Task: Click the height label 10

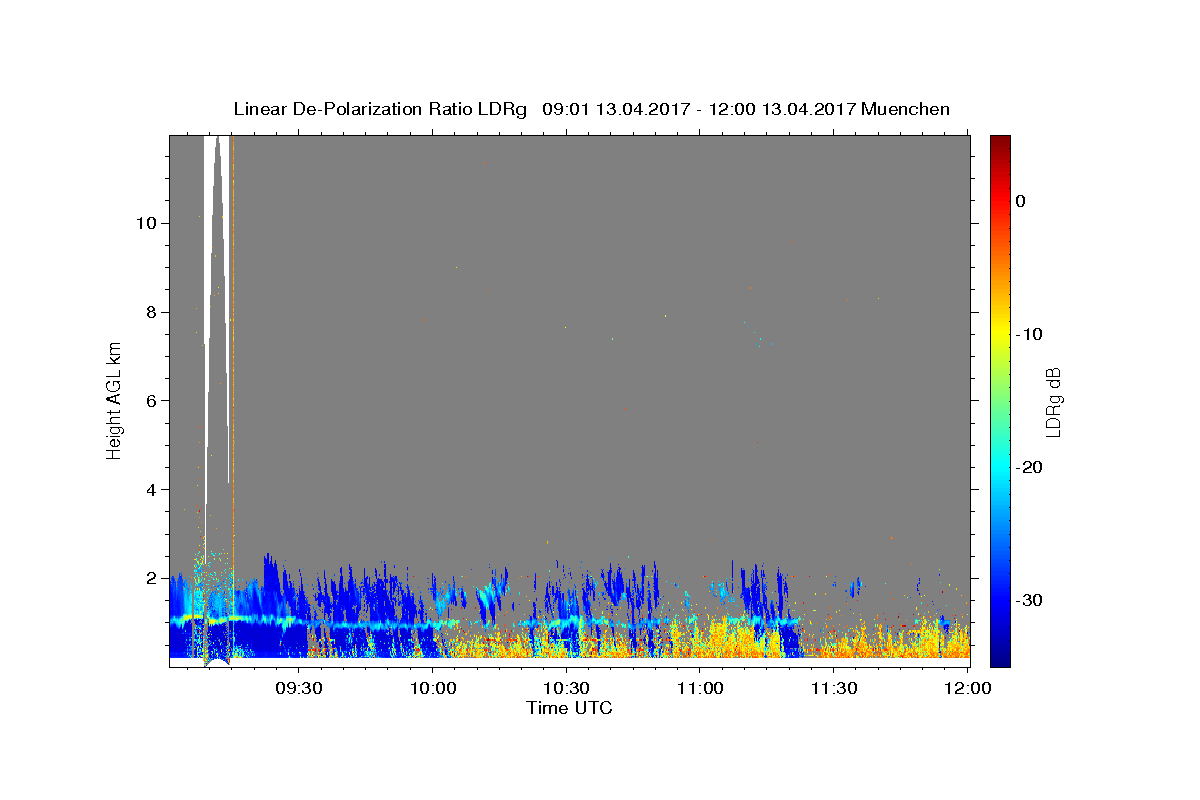Action: [146, 223]
